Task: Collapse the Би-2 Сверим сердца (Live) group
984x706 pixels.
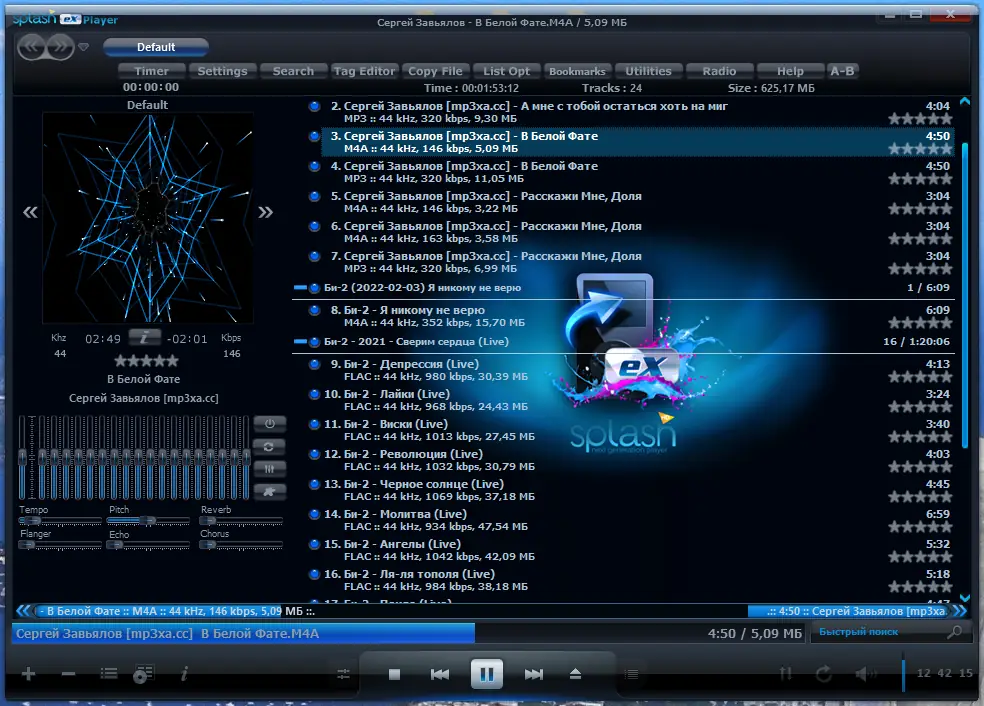Action: (300, 342)
